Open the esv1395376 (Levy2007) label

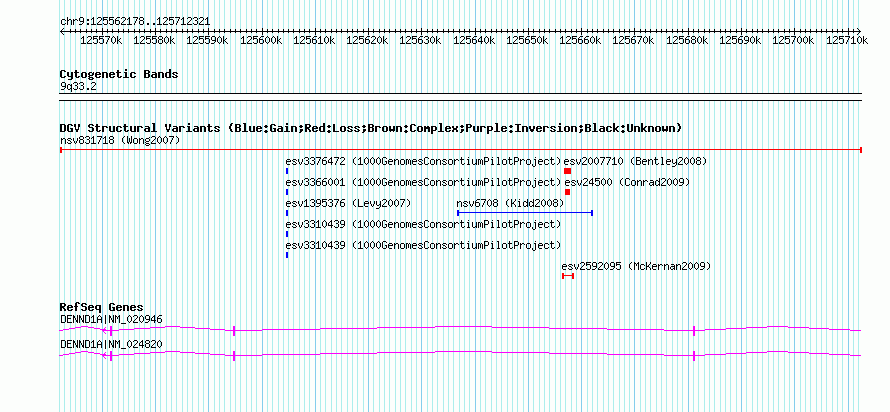(x=349, y=203)
